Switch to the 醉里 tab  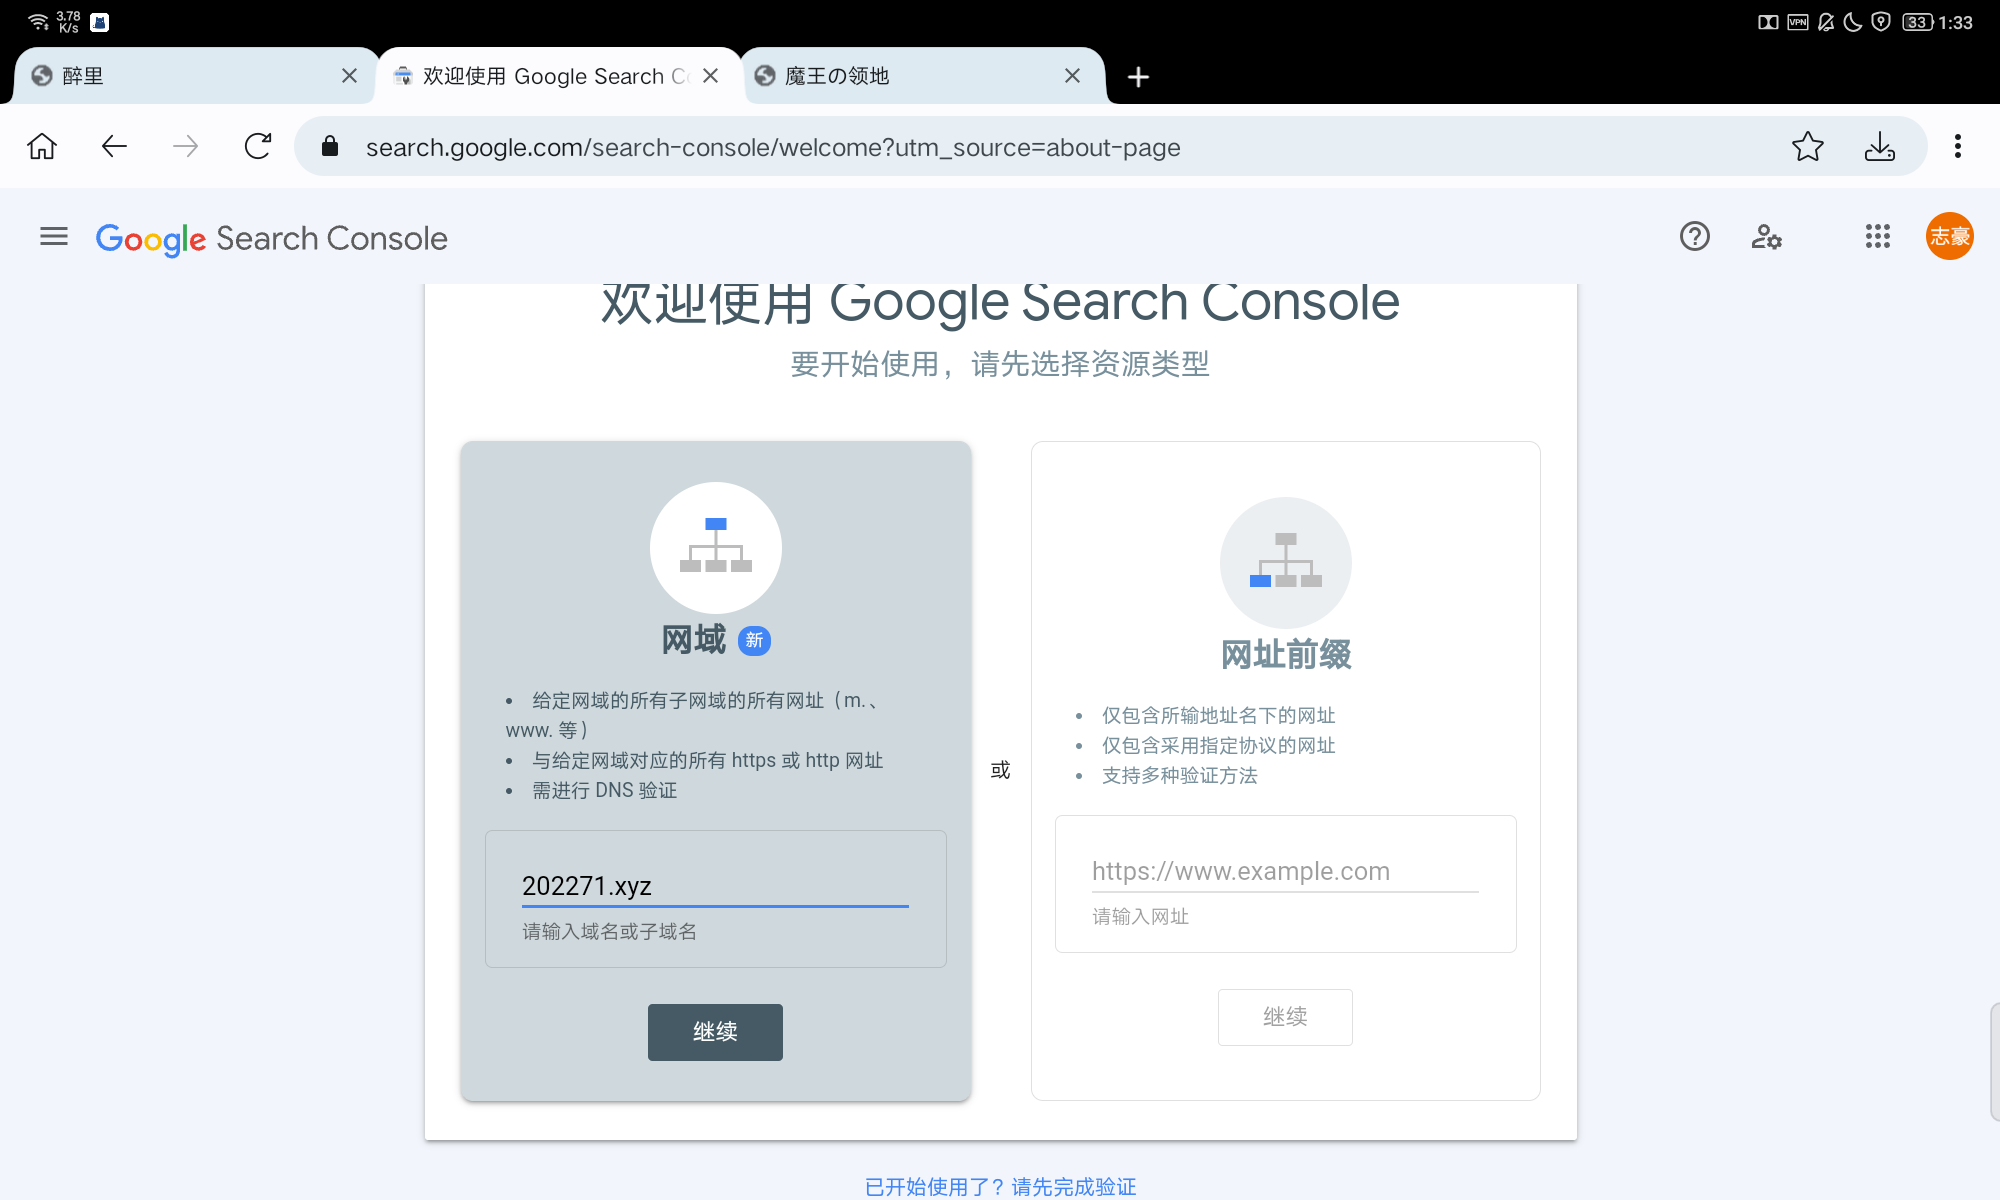[180, 76]
